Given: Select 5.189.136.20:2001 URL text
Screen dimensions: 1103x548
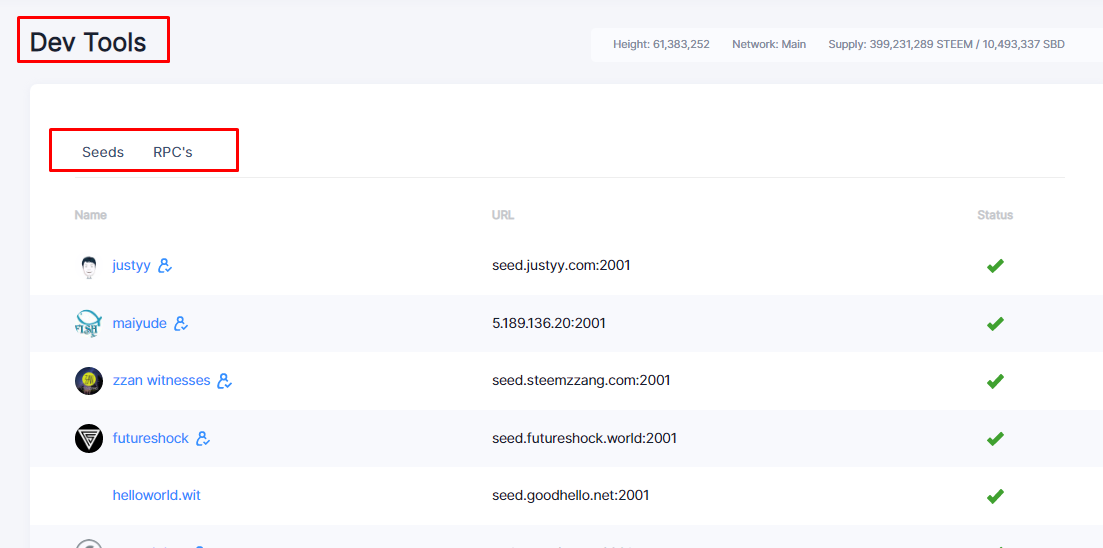Looking at the screenshot, I should point(549,324).
